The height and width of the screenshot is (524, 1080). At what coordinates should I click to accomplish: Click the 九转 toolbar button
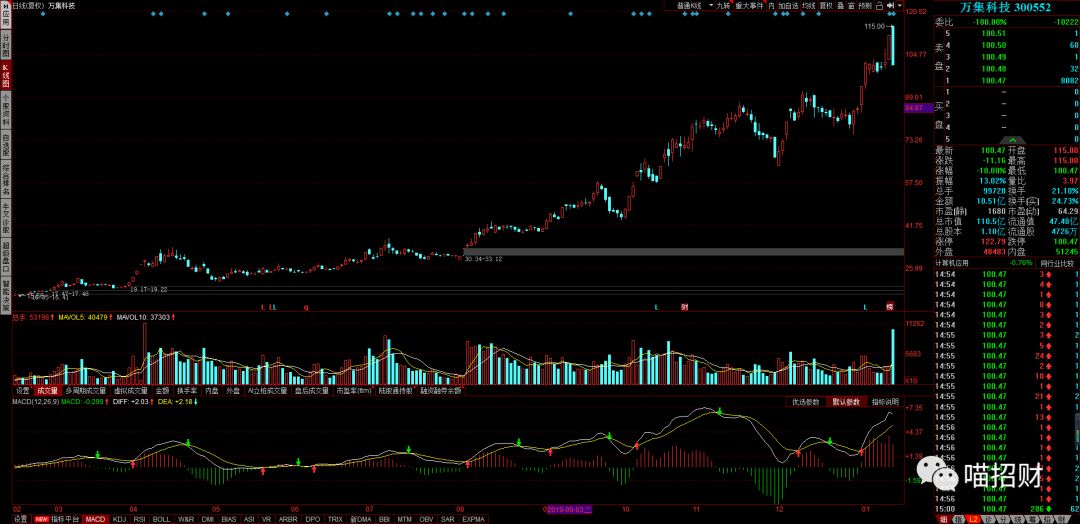click(724, 6)
